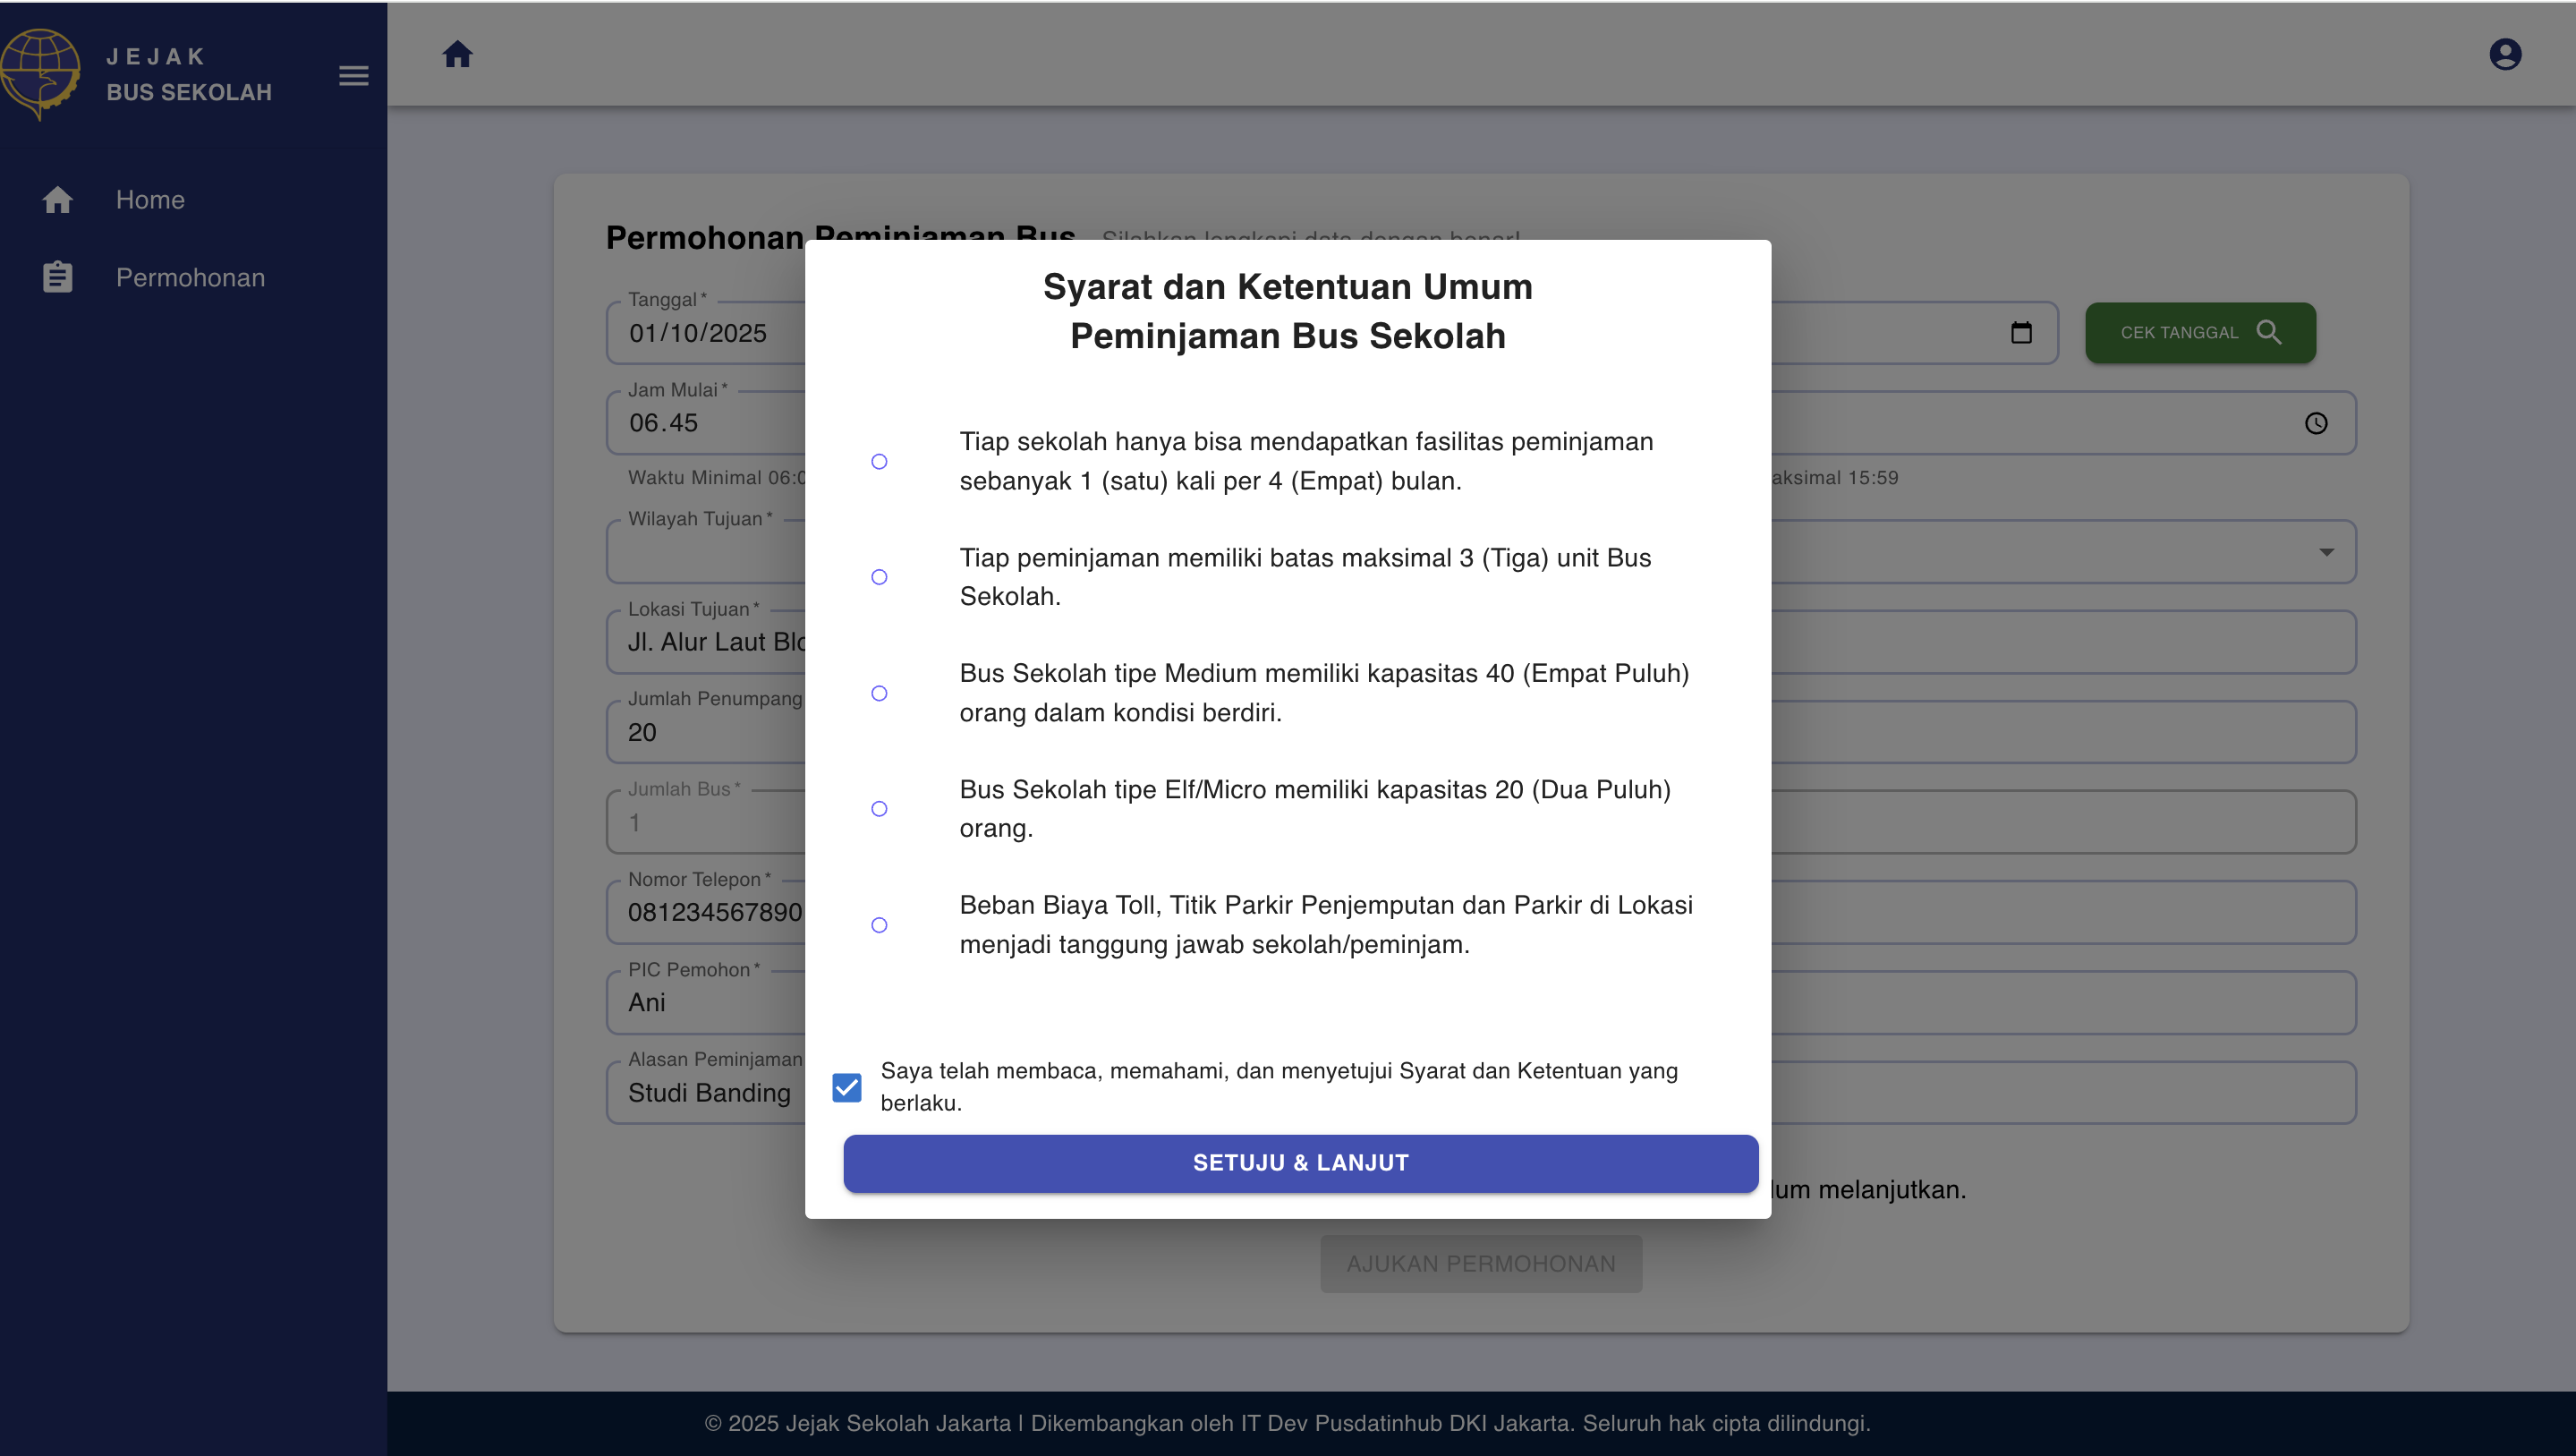Go to Home in sidebar menu
Screen dimensions: 2576x1456
(x=150, y=200)
